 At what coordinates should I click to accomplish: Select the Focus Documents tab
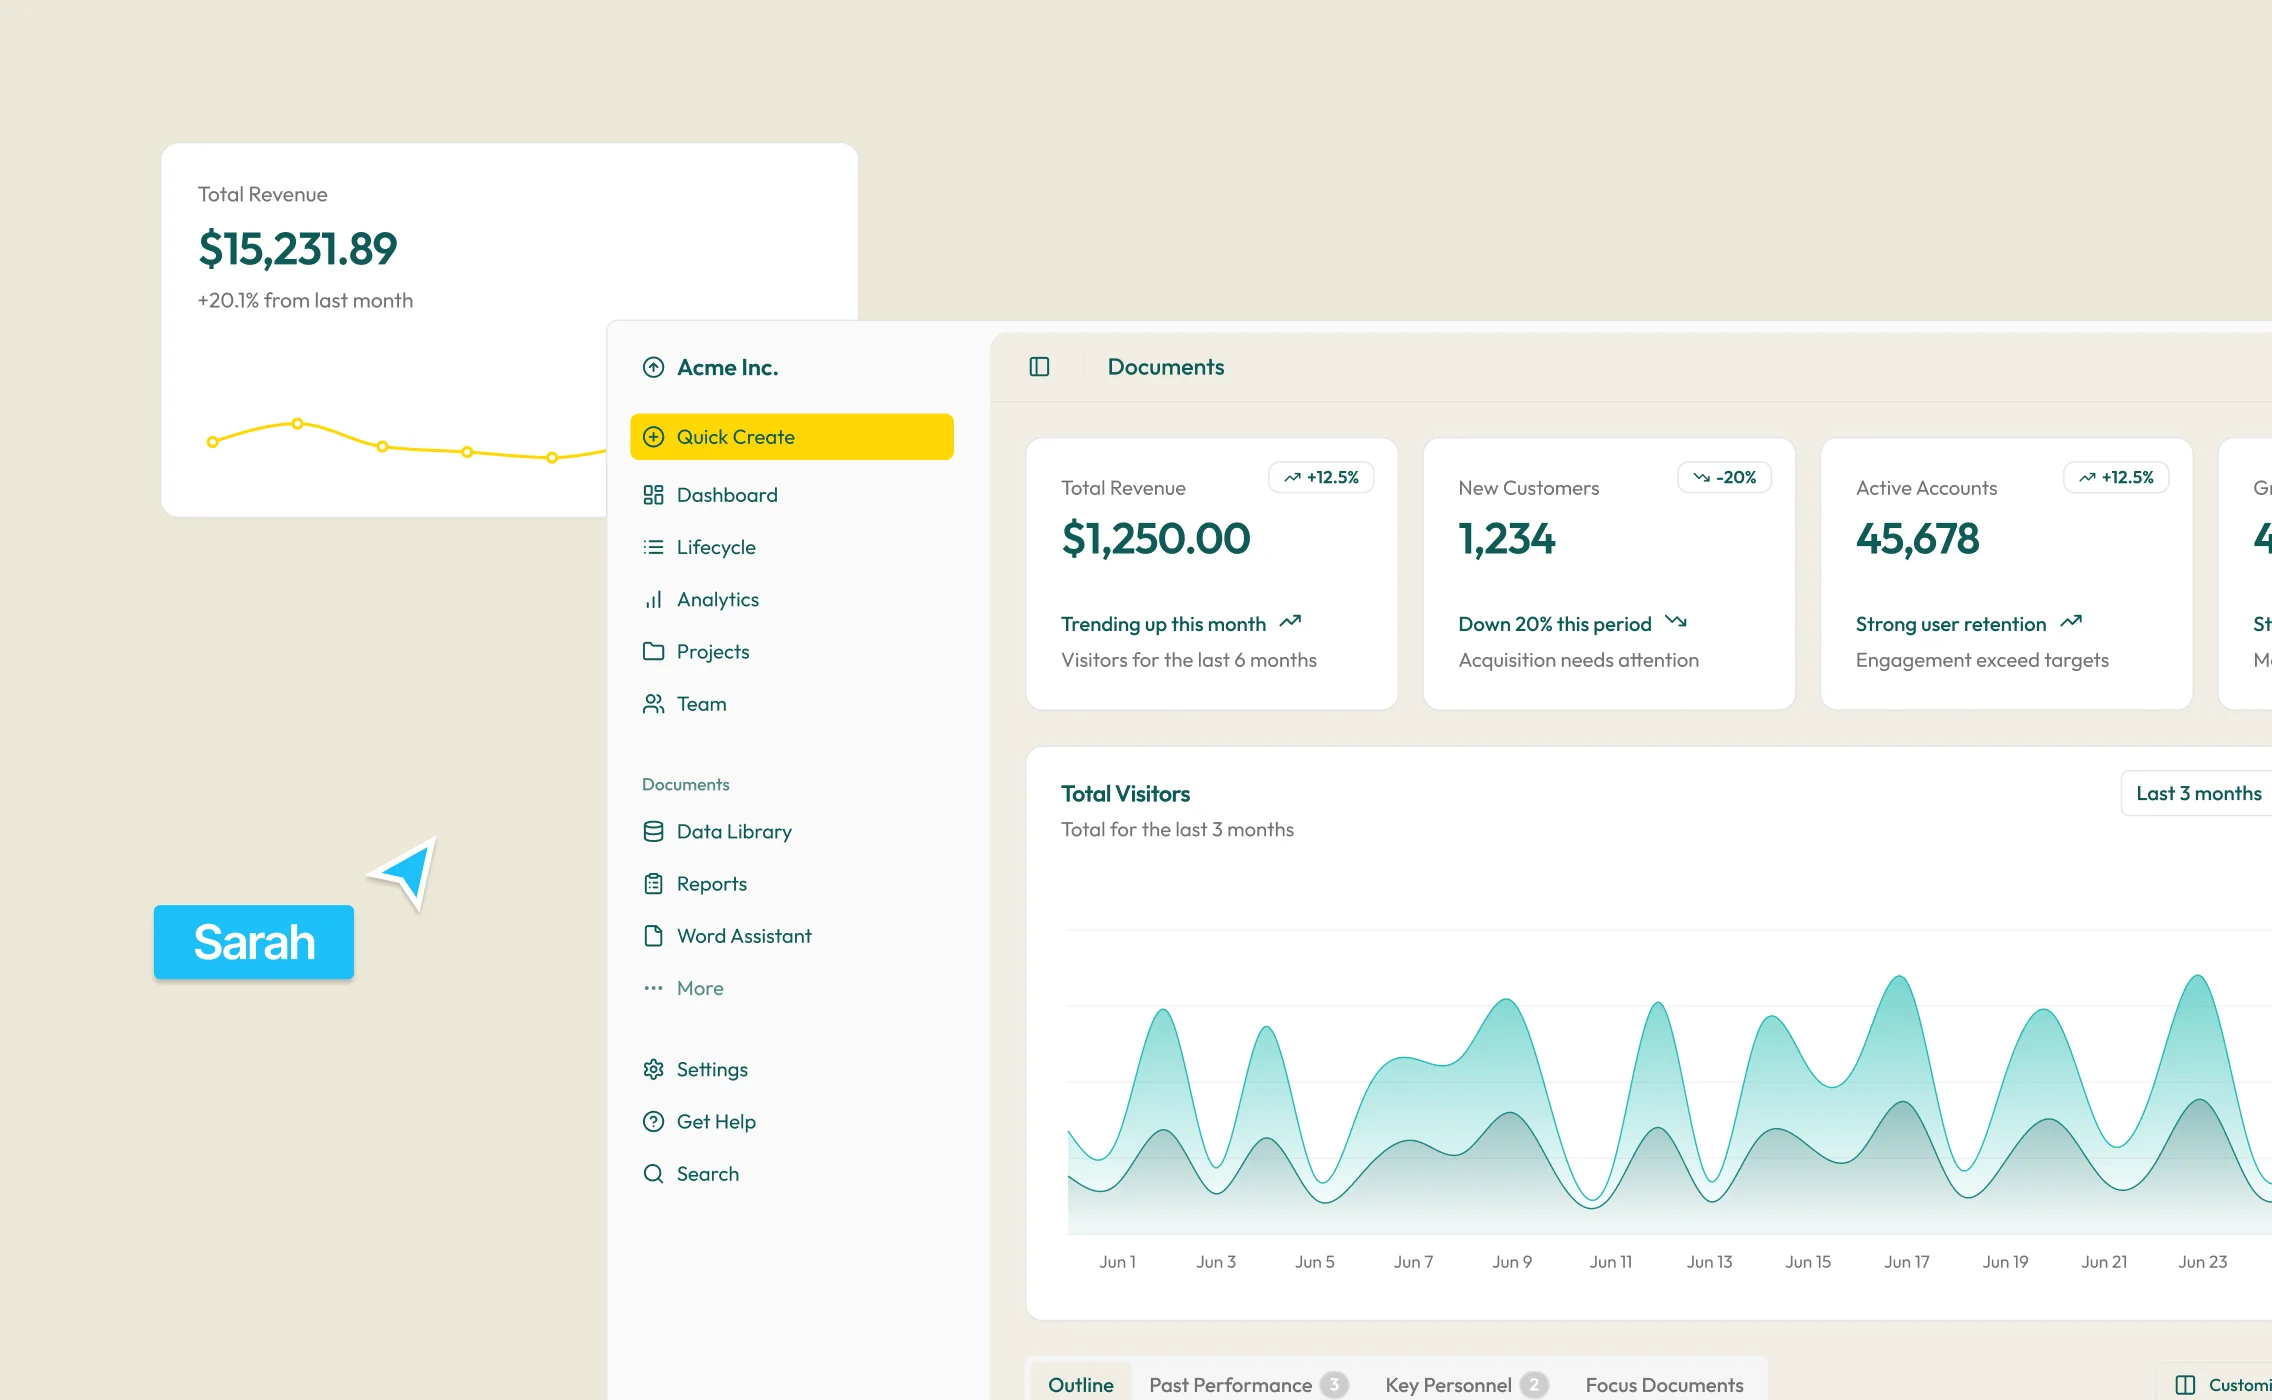tap(1663, 1384)
